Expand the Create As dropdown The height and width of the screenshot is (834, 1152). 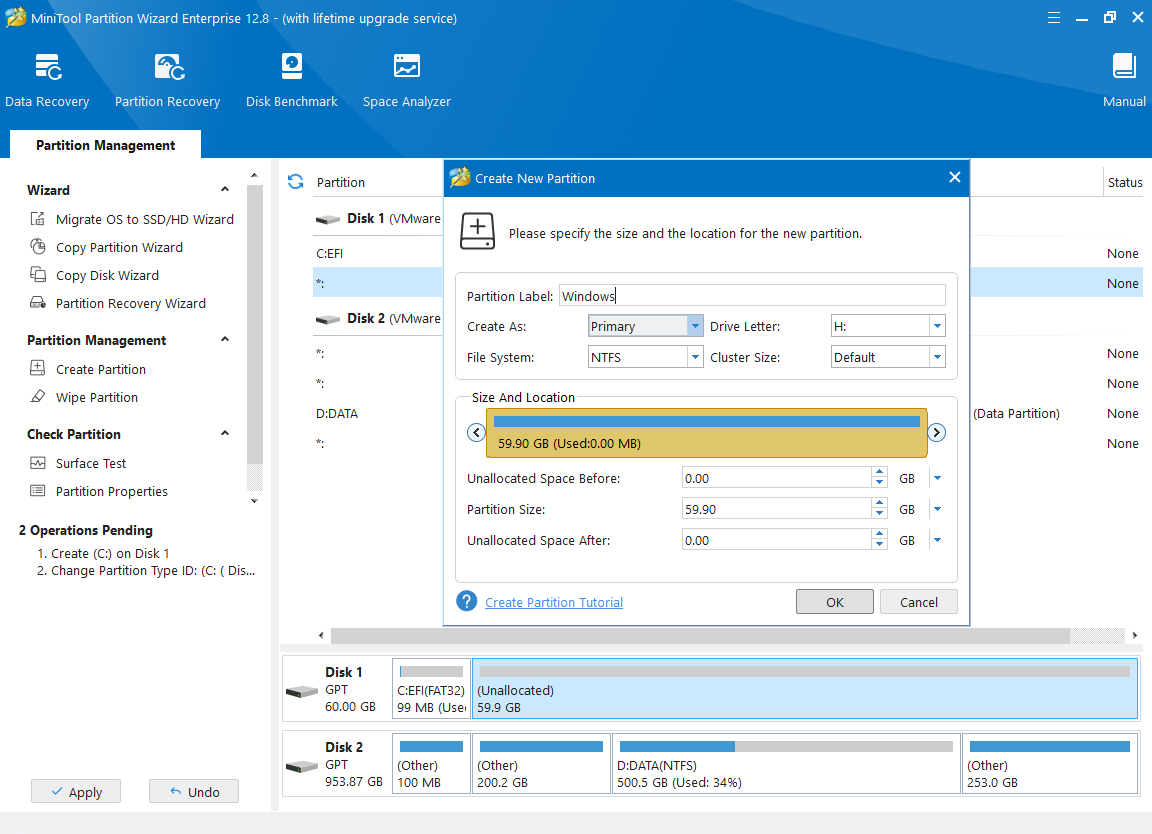tap(695, 326)
